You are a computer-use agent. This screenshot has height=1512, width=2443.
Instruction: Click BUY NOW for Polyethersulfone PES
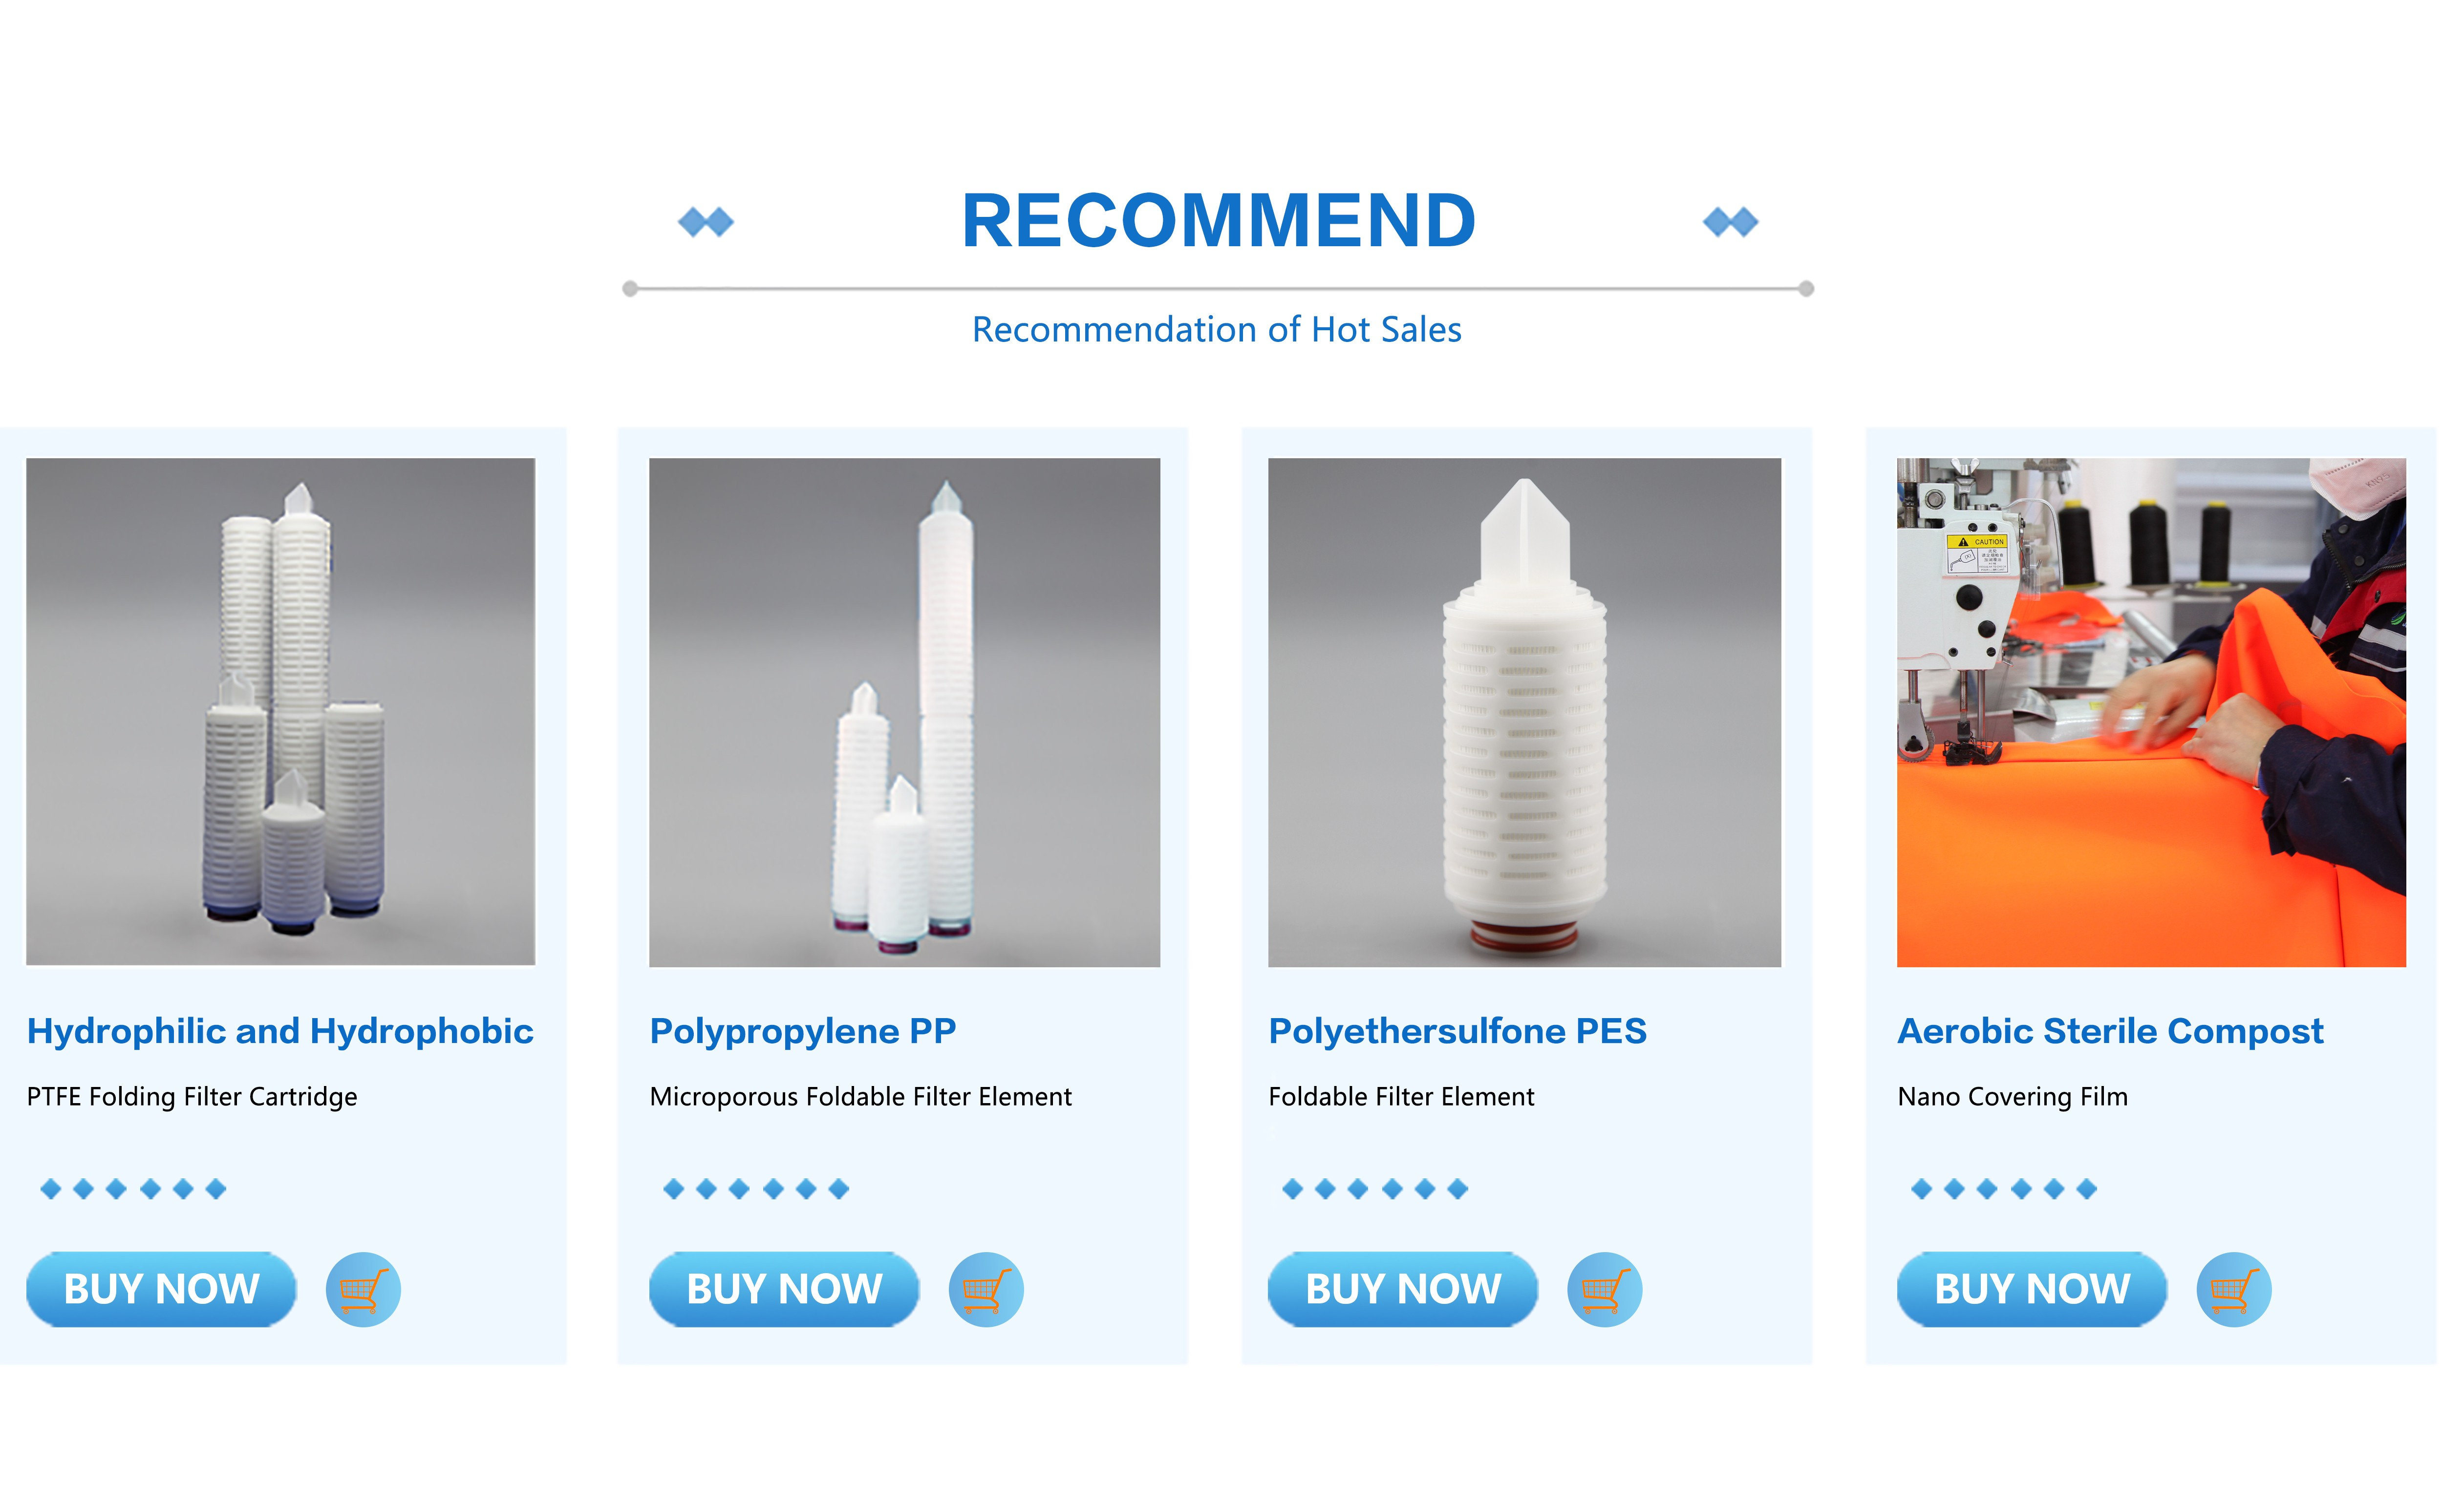(x=1403, y=1289)
